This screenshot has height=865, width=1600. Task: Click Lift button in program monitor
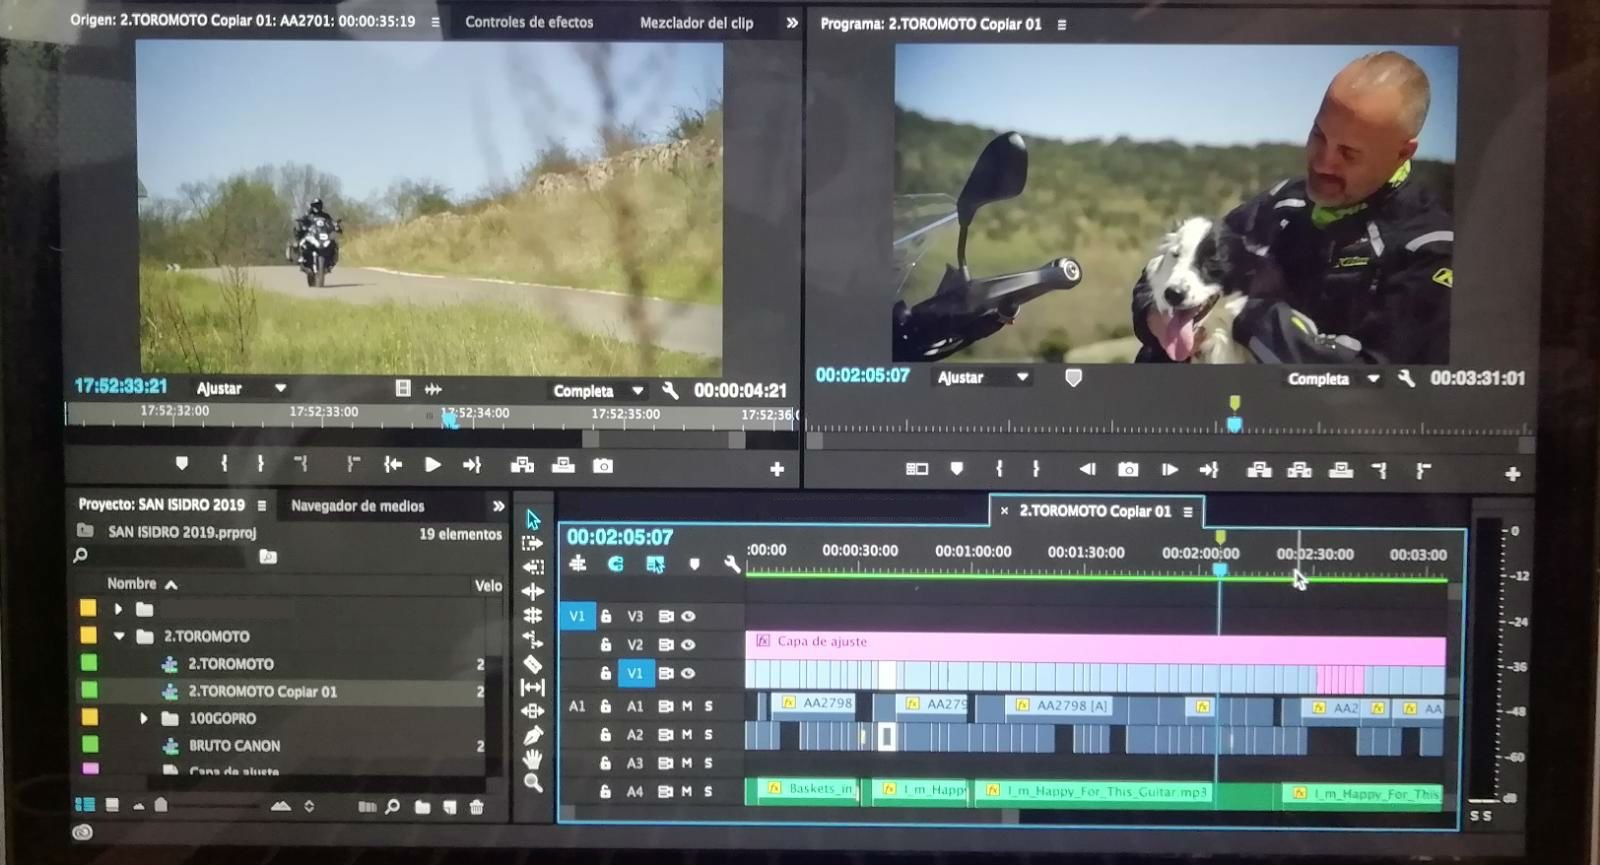point(1259,469)
